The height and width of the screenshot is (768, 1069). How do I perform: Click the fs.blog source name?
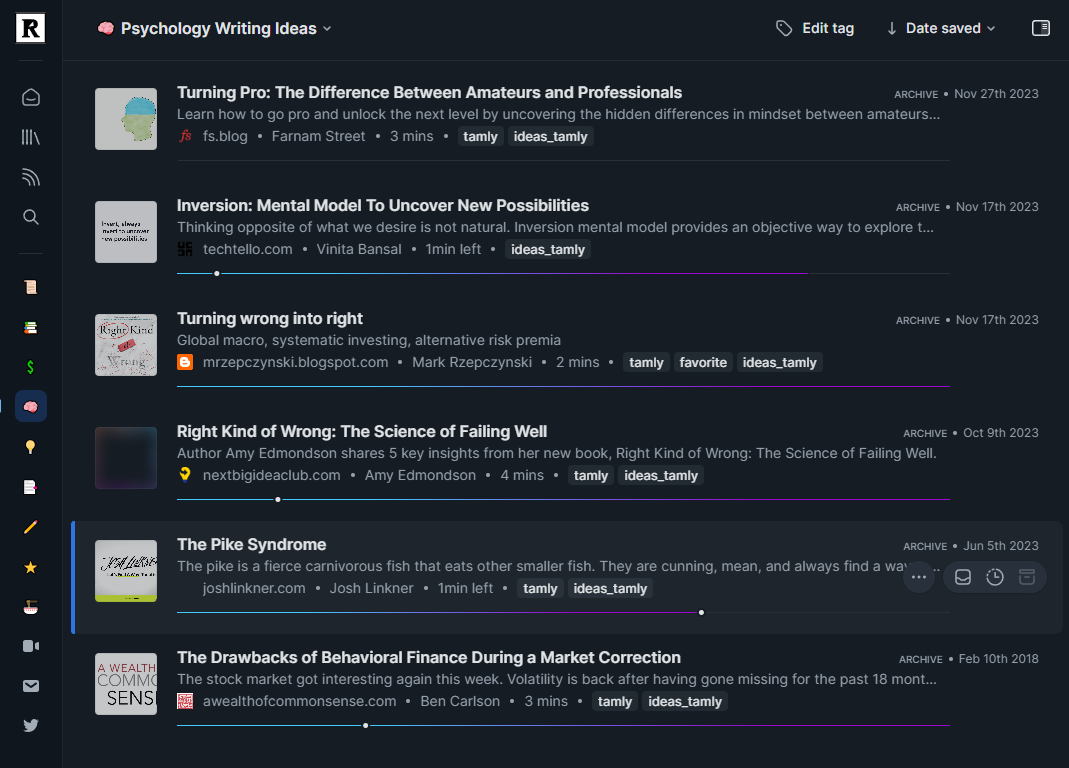pyautogui.click(x=225, y=136)
